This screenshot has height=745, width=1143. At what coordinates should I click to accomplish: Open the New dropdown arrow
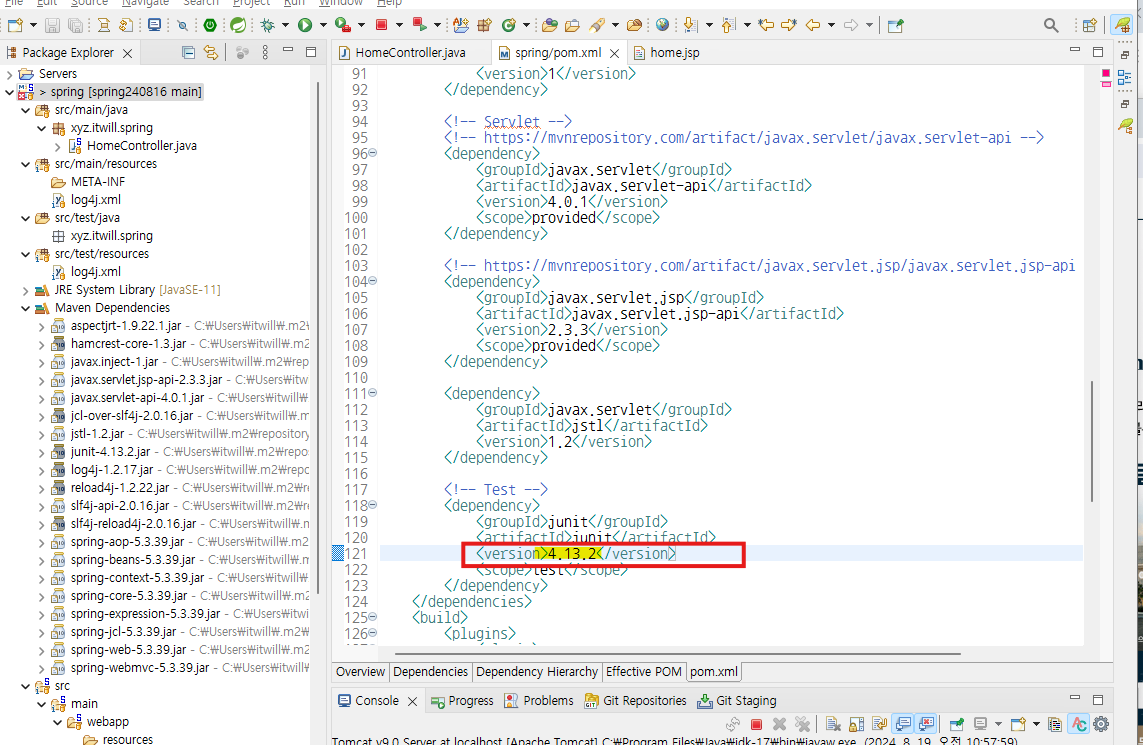pyautogui.click(x=33, y=26)
